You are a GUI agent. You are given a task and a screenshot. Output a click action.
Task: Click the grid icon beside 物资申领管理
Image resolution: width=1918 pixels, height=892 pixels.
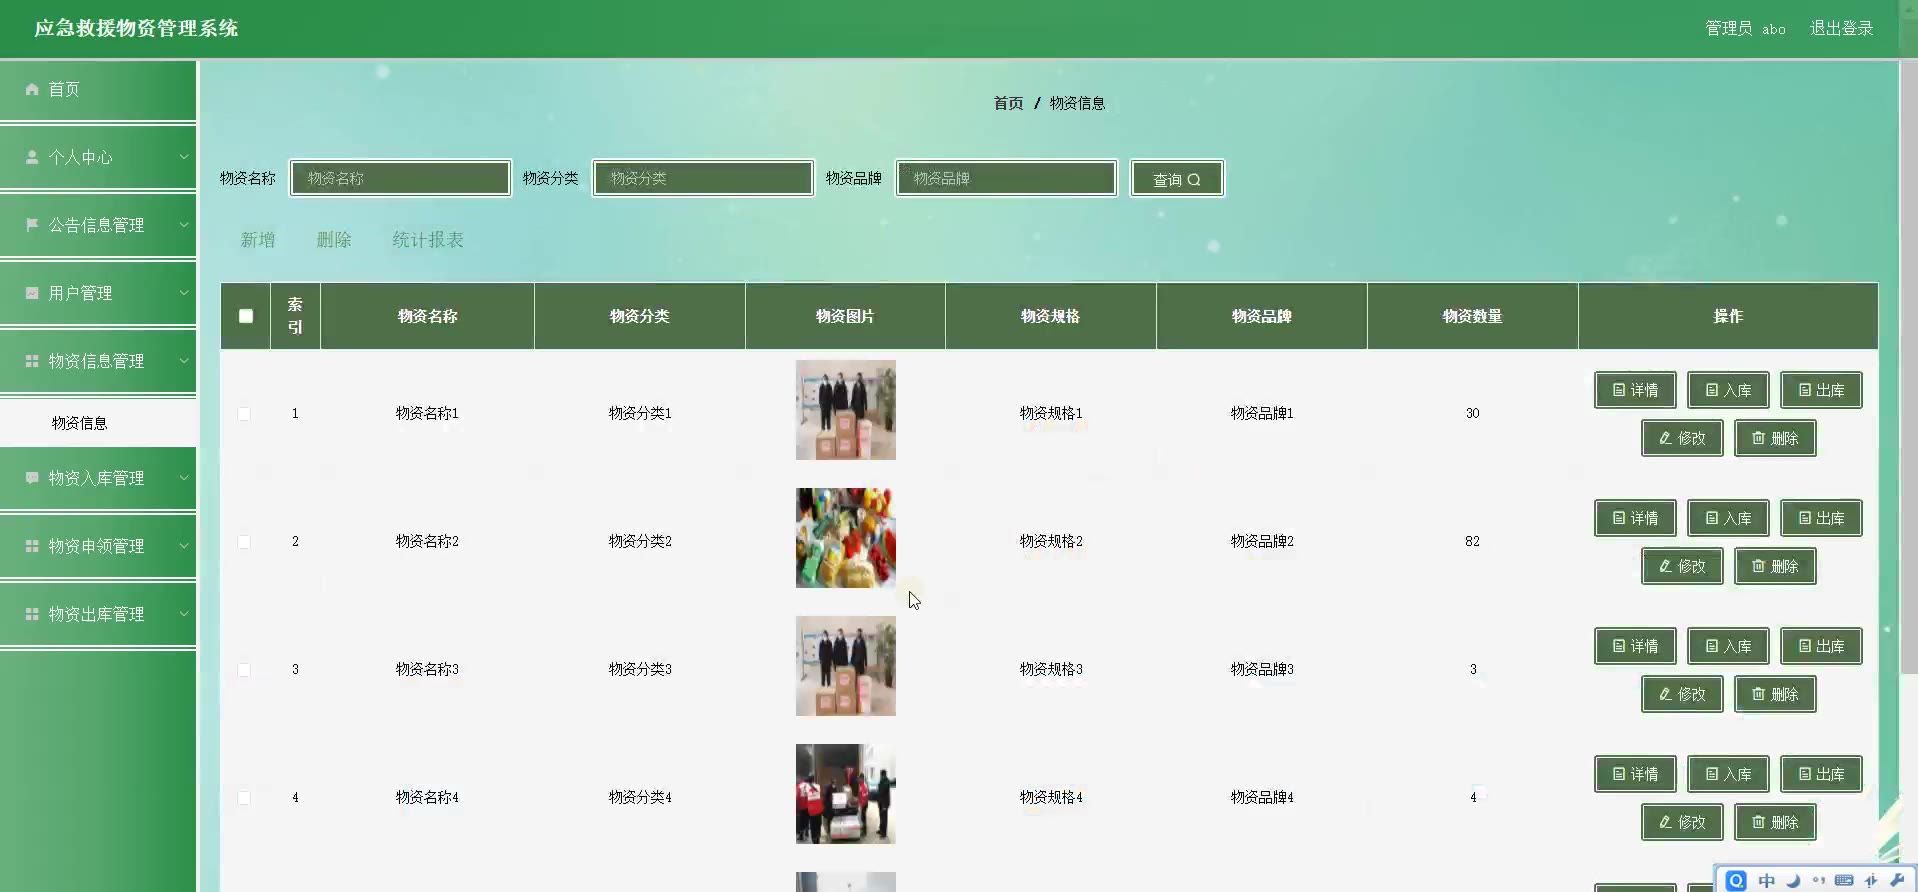coord(32,546)
